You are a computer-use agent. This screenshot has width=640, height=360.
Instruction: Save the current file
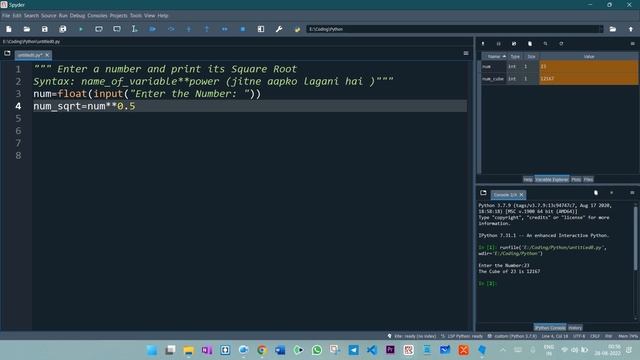[x=44, y=29]
